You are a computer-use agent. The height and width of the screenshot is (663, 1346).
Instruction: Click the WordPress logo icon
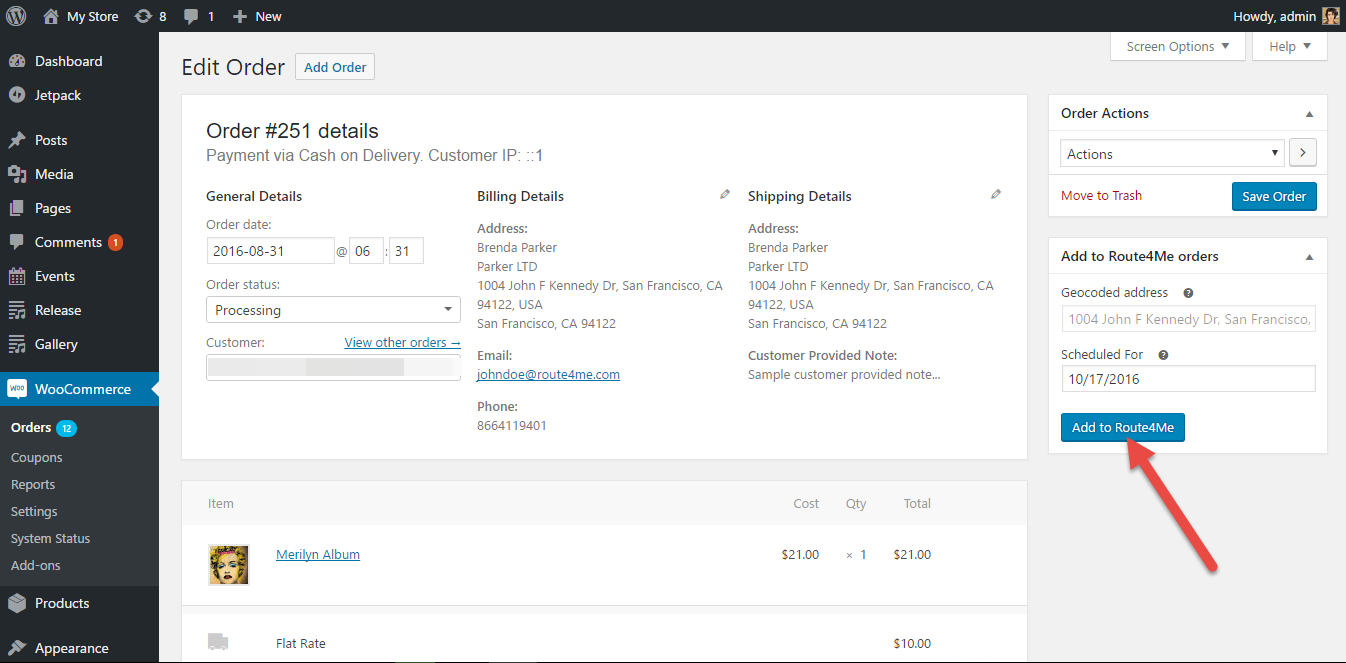[x=16, y=16]
